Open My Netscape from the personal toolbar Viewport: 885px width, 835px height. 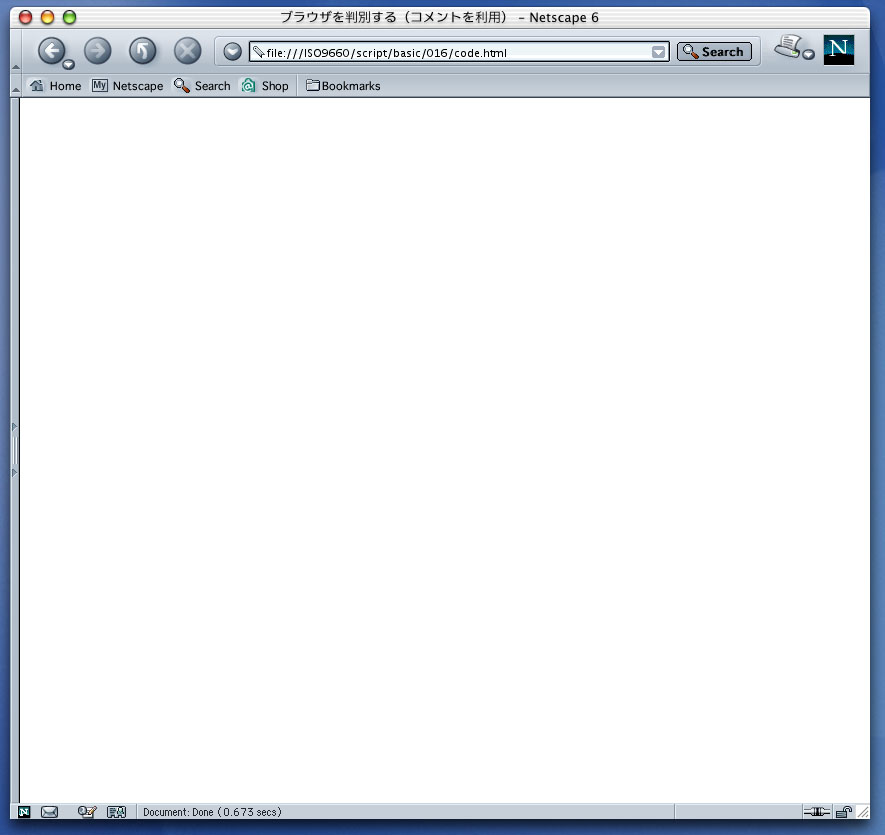tap(128, 86)
